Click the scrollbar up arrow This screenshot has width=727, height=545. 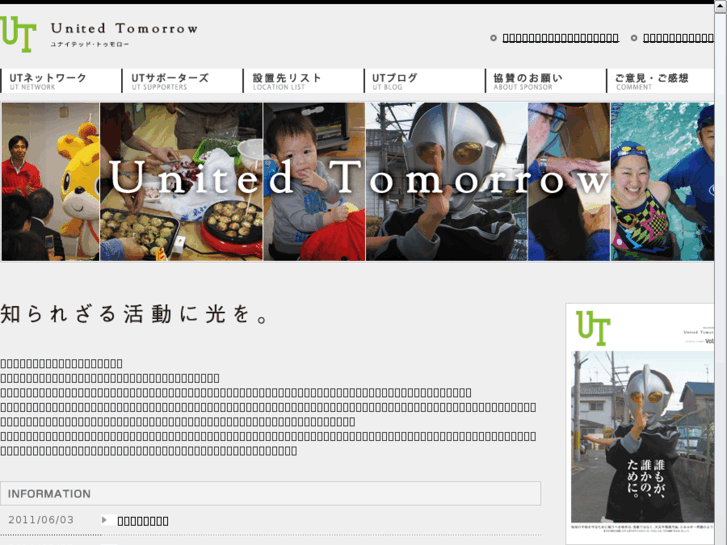click(x=721, y=7)
